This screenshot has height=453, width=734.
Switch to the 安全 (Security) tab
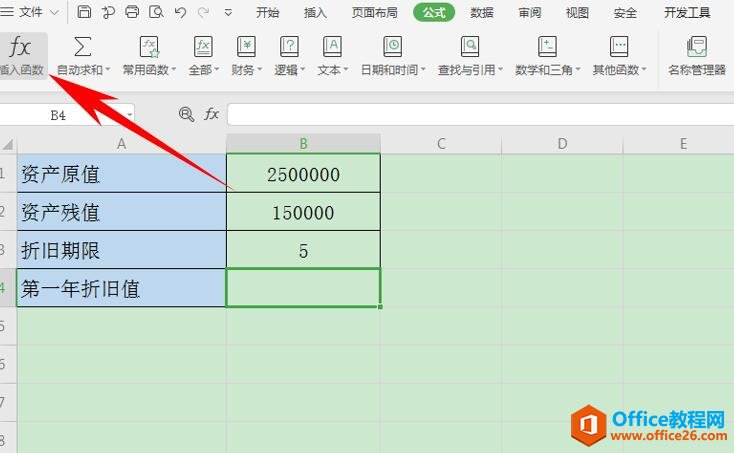click(625, 13)
